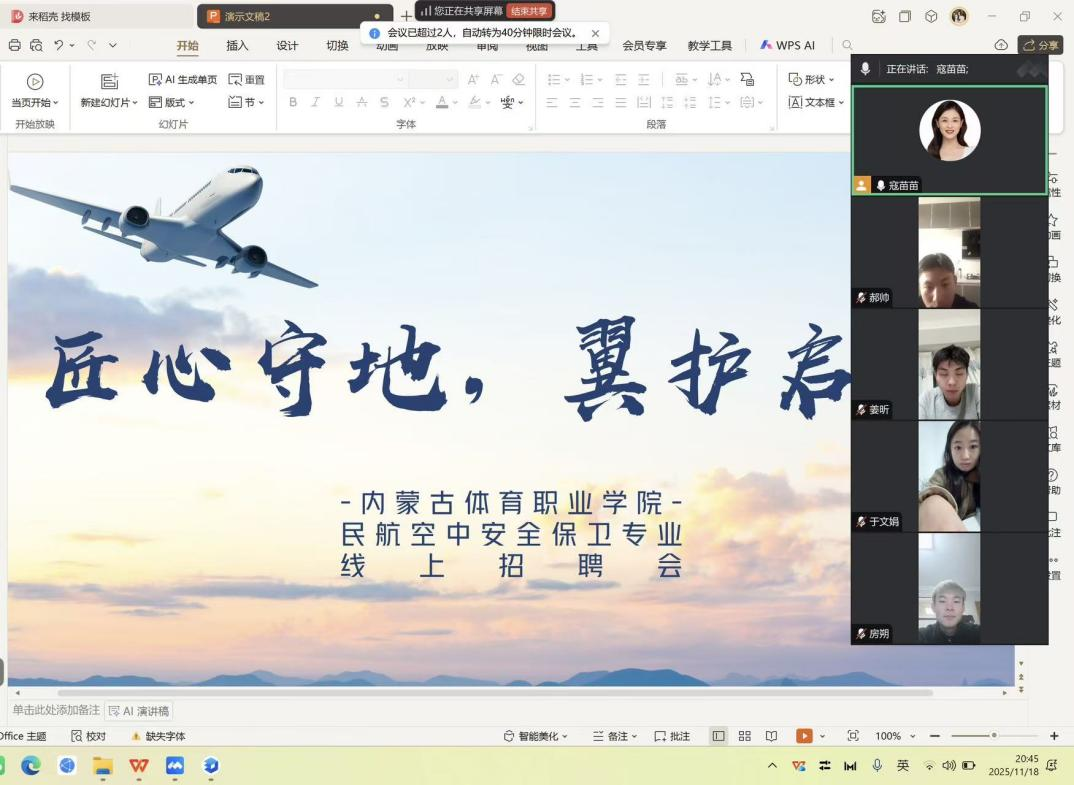Select 郝帅's video thumbnail
The height and width of the screenshot is (785, 1074).
(x=949, y=251)
